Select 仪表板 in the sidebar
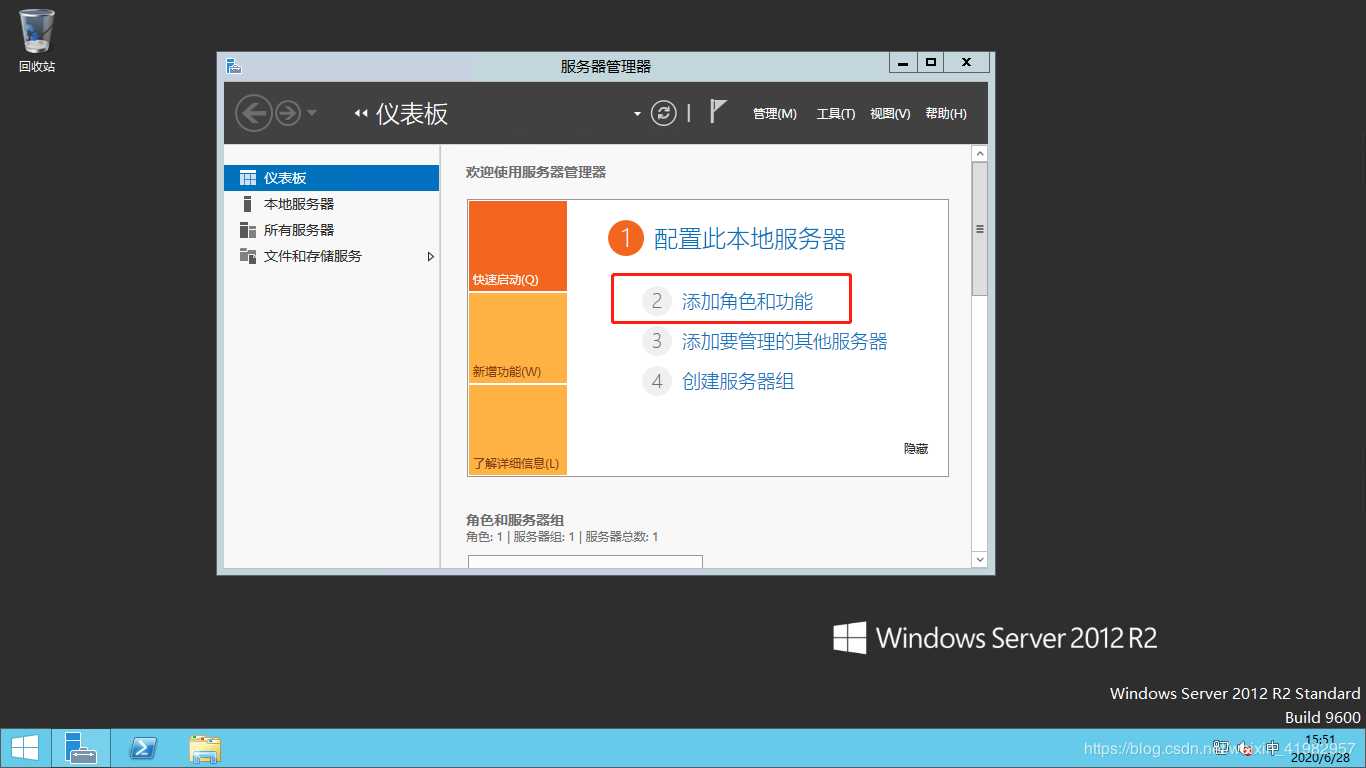 (332, 178)
